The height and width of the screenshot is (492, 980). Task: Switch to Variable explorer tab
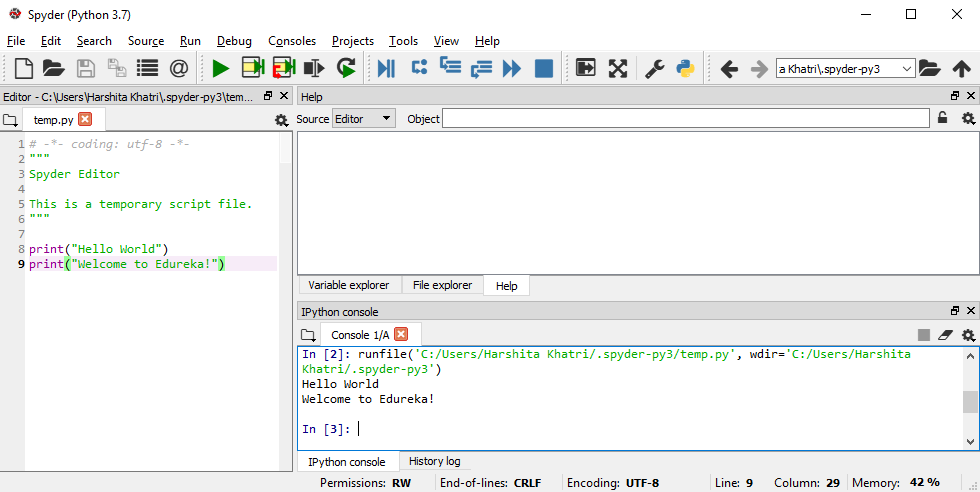click(349, 285)
